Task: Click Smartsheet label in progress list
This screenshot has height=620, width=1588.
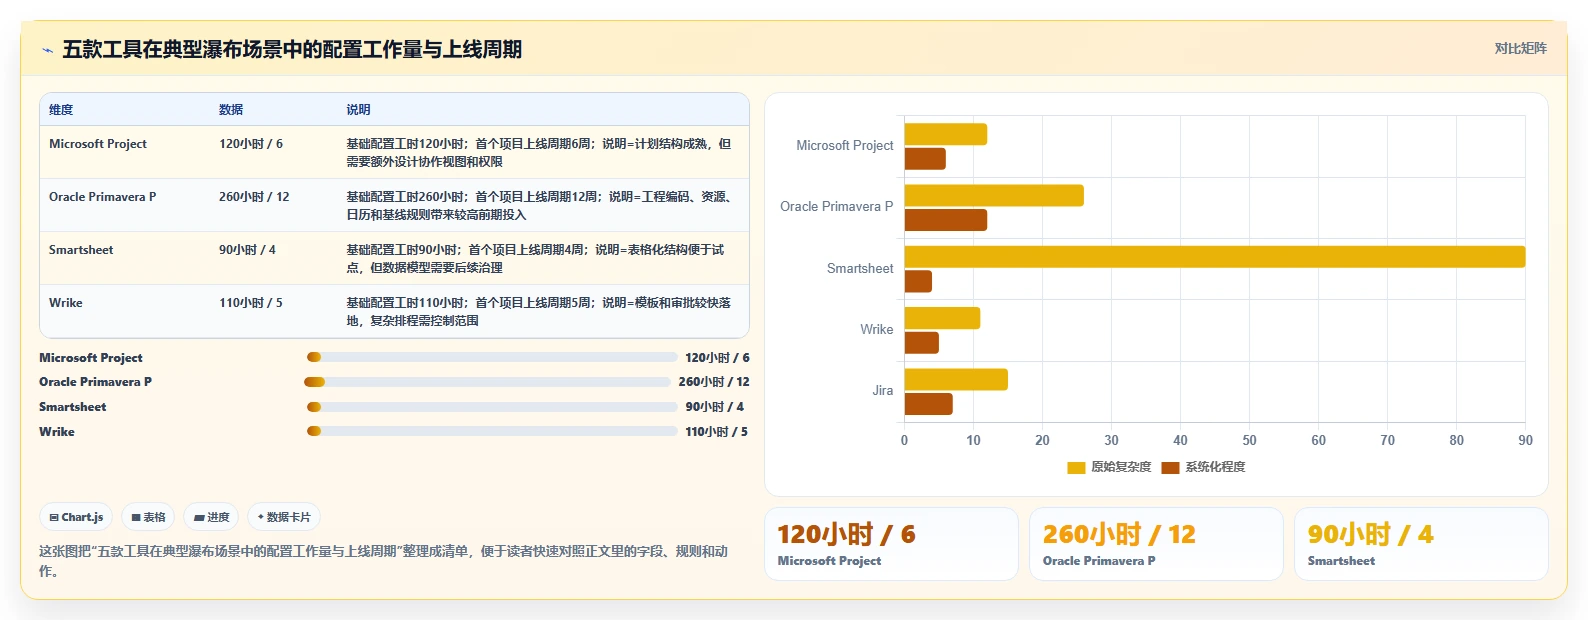Action: (x=73, y=407)
